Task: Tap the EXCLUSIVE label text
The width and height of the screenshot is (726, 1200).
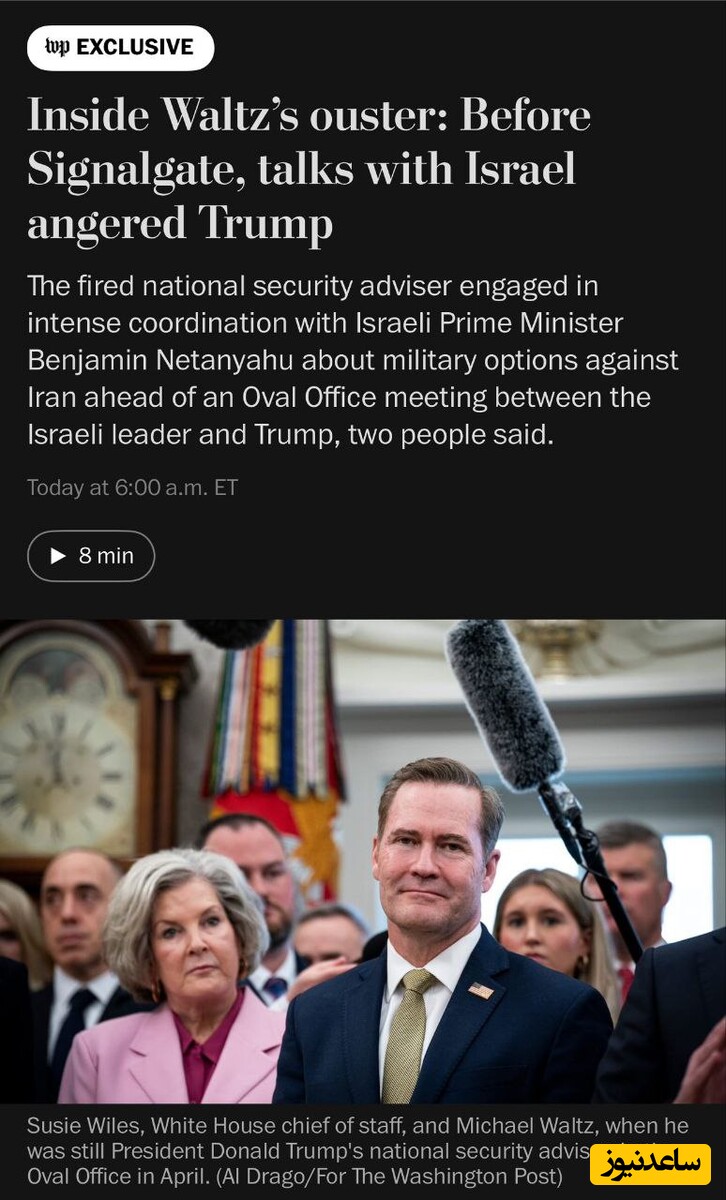Action: [x=135, y=47]
